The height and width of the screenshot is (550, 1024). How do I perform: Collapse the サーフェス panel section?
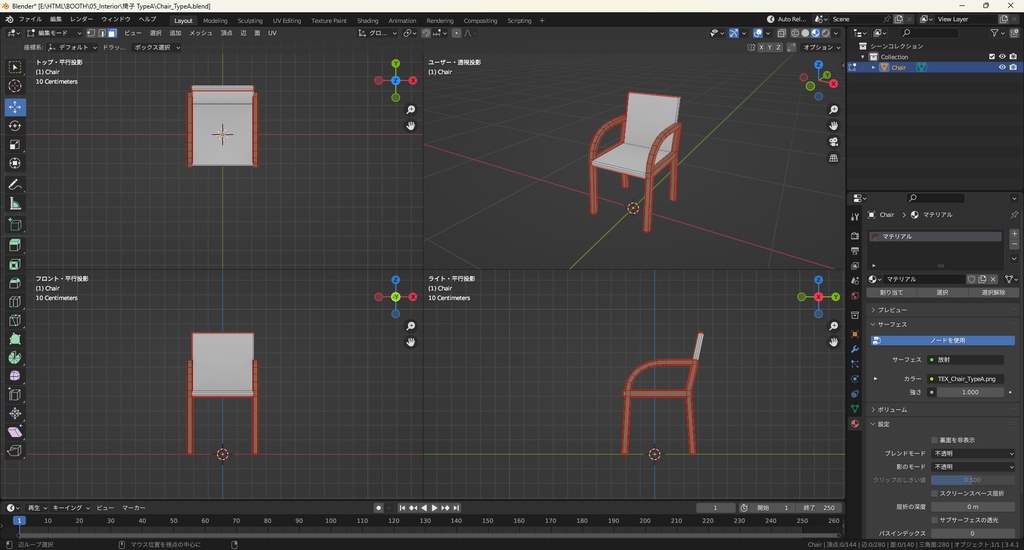point(892,324)
